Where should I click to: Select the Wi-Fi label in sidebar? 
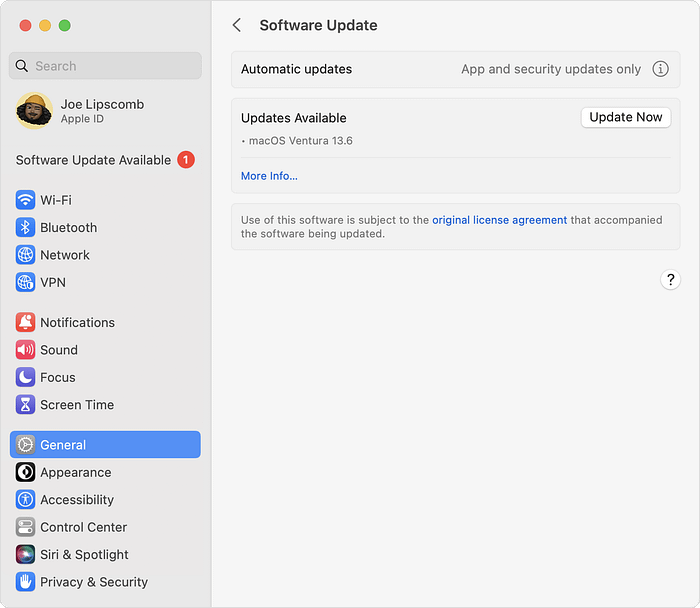[56, 200]
